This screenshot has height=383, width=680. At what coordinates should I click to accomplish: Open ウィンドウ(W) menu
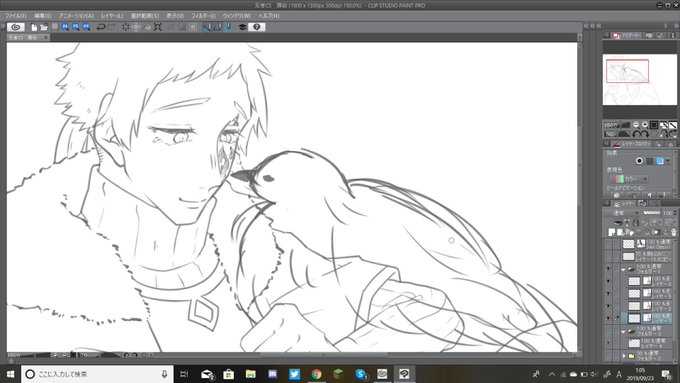(236, 16)
